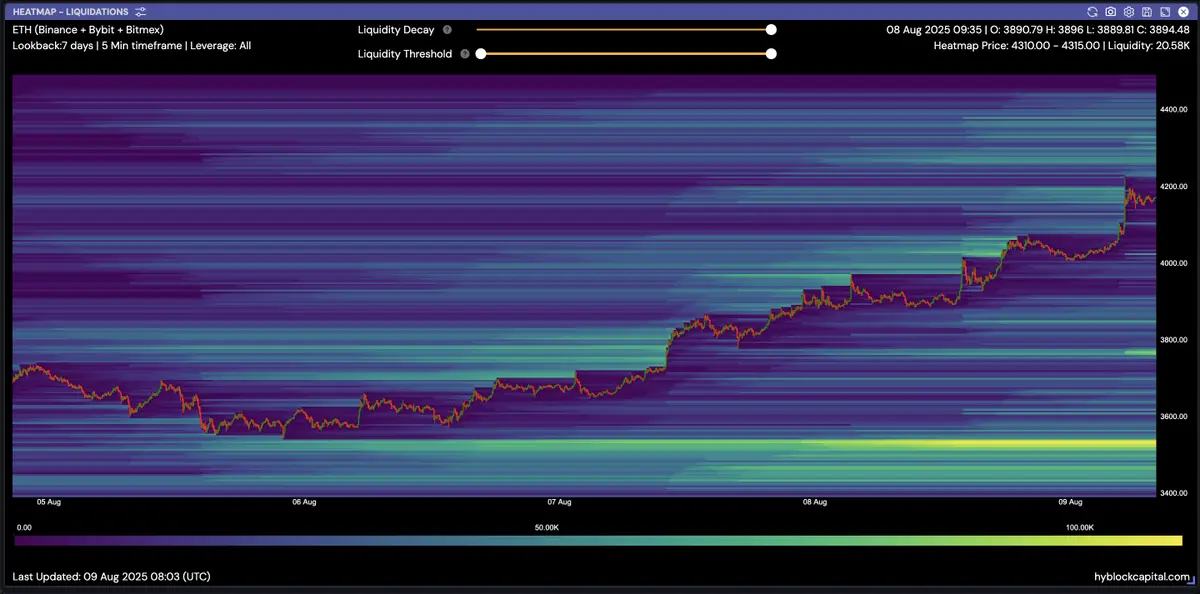Click the Liquidity Threshold right handle

[771, 54]
